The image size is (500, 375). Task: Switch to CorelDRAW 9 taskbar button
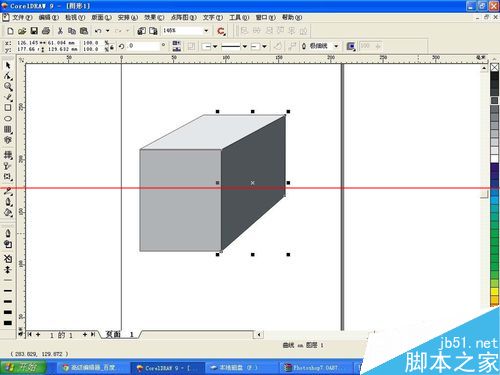pyautogui.click(x=168, y=368)
